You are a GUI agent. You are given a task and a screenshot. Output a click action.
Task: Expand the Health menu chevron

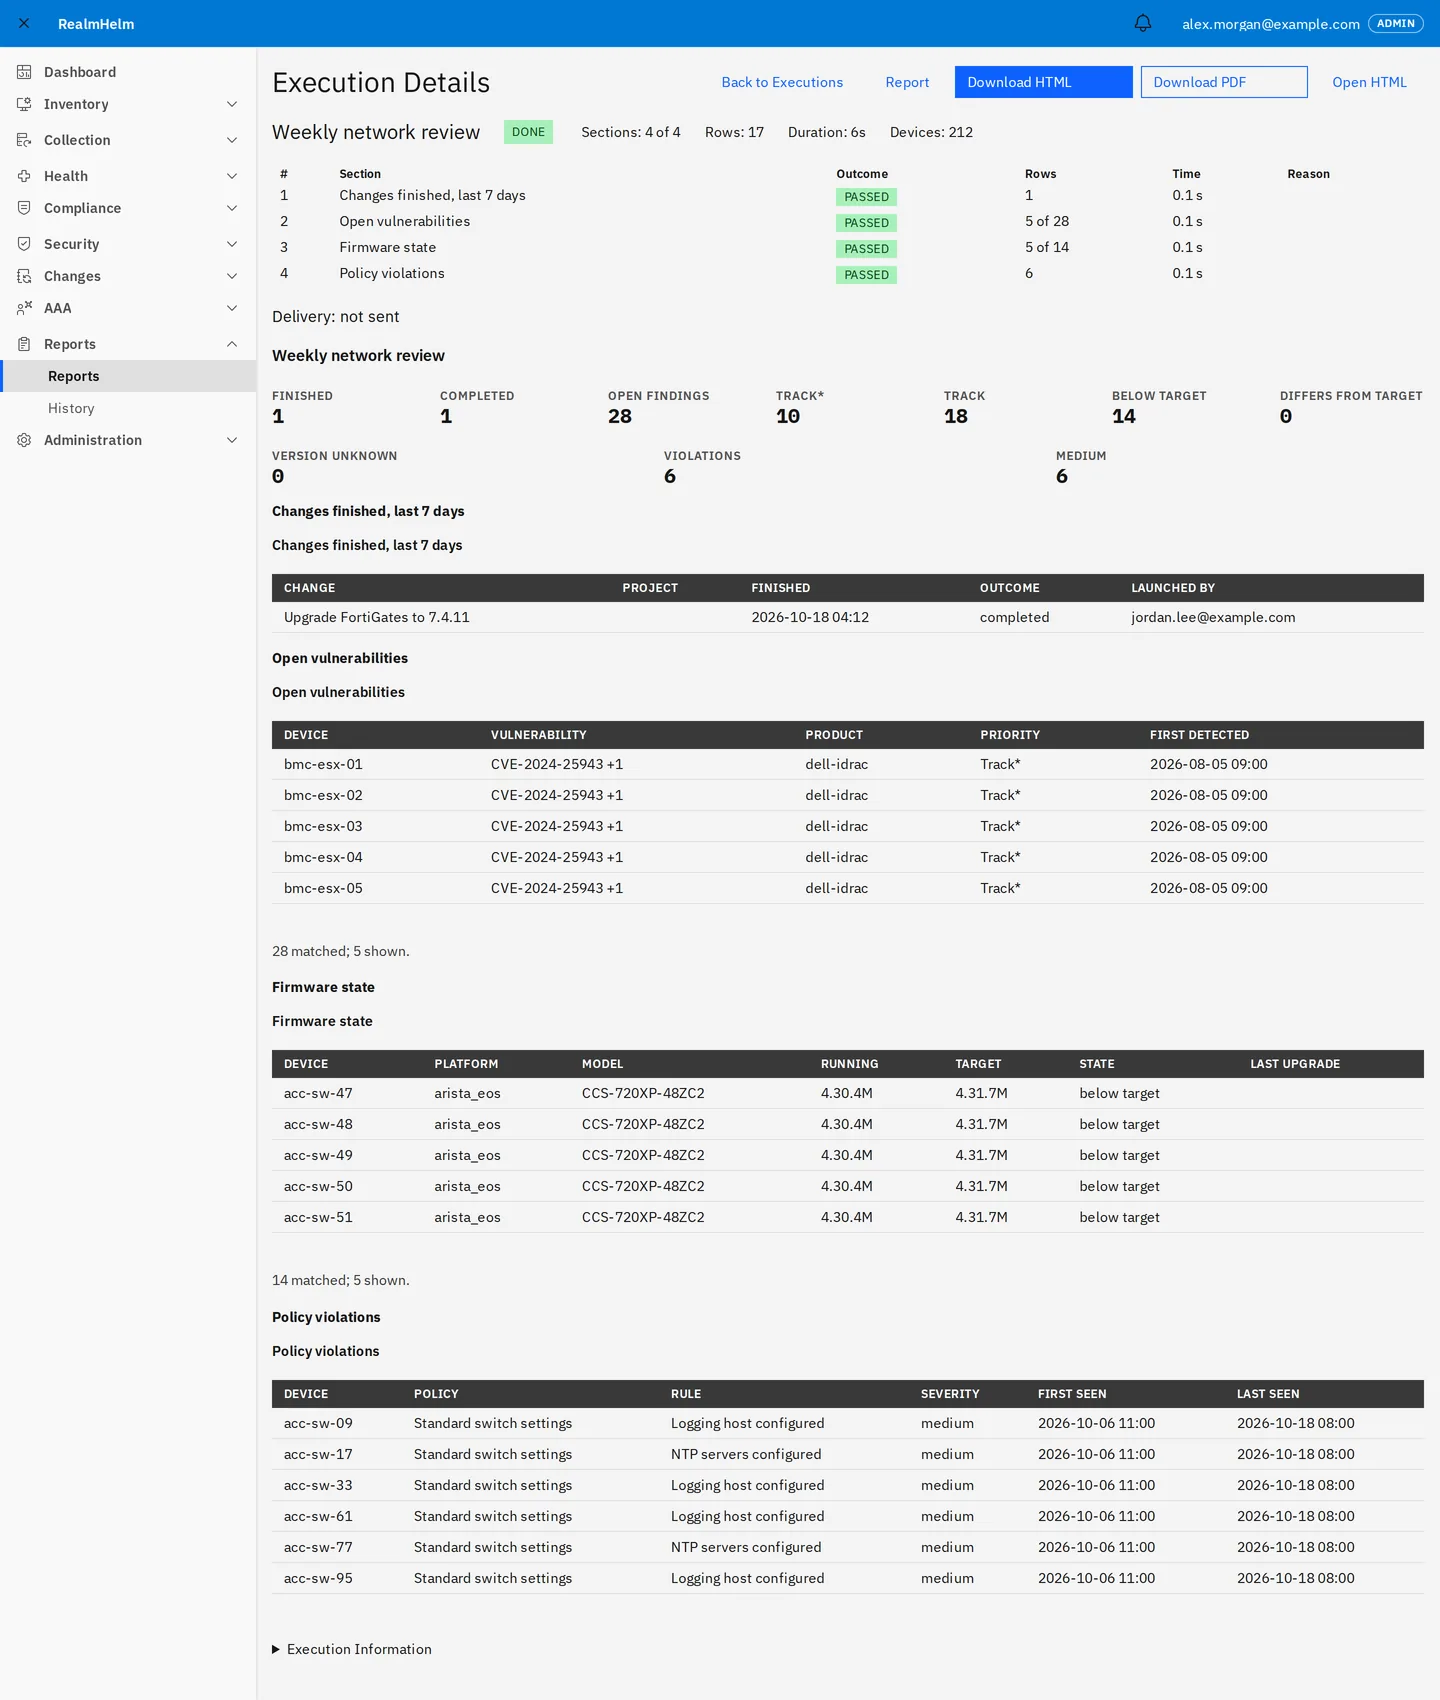232,176
